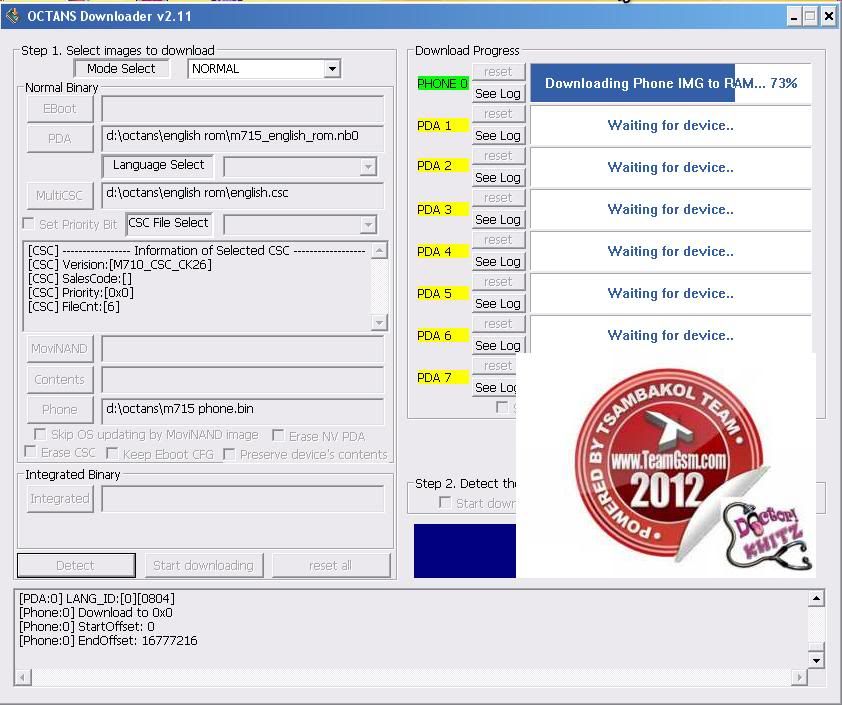Click the green PHONE 0 status label

click(442, 84)
